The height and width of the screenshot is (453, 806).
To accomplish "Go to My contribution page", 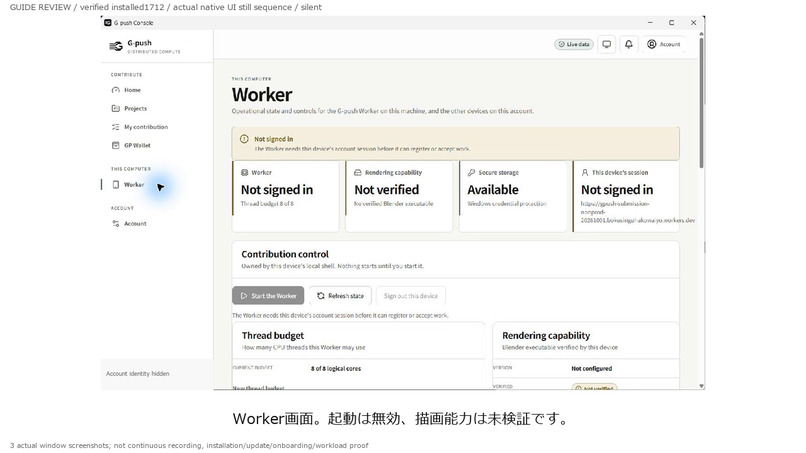I will coord(140,127).
